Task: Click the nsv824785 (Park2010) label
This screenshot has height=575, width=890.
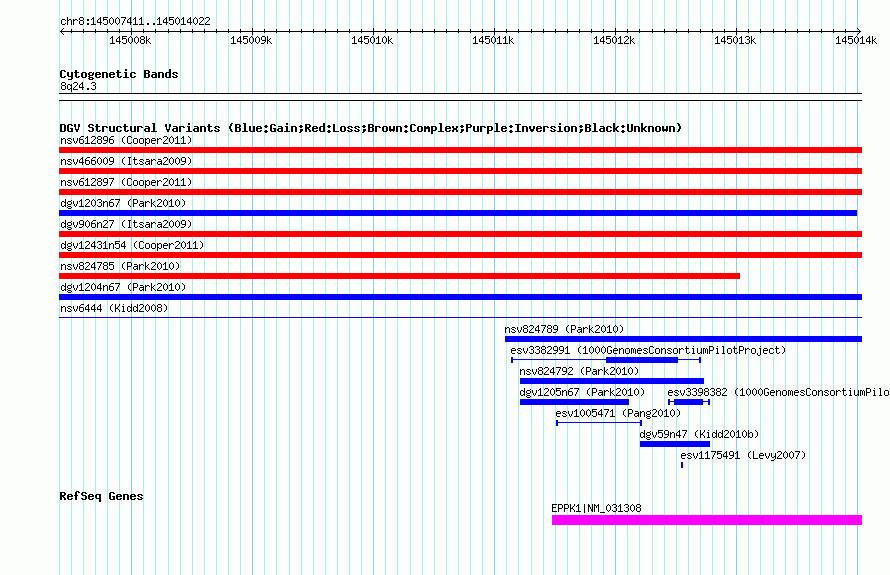Action: (120, 266)
